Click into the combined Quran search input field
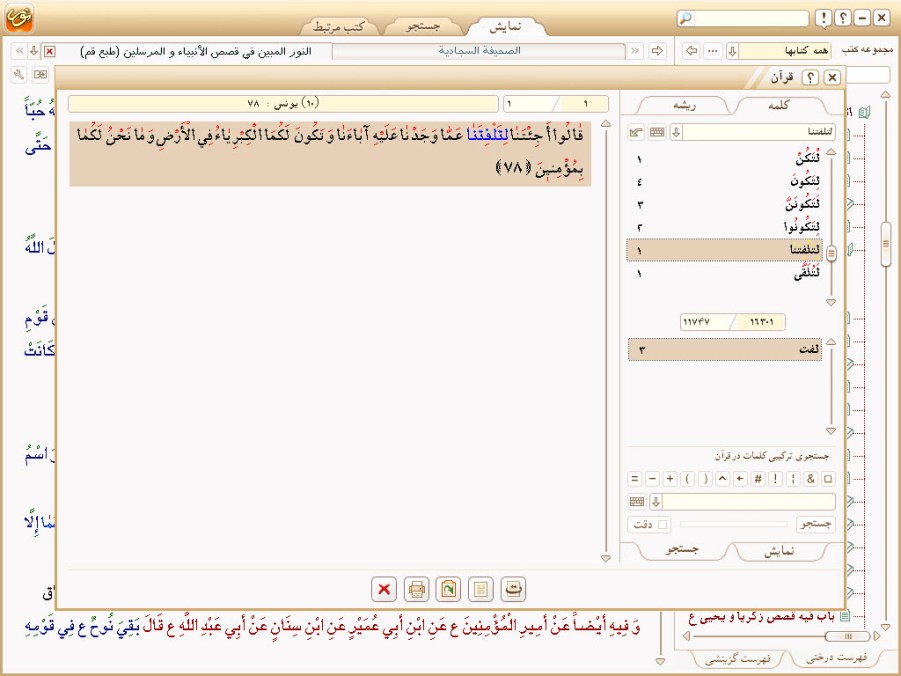901x676 pixels. [748, 502]
